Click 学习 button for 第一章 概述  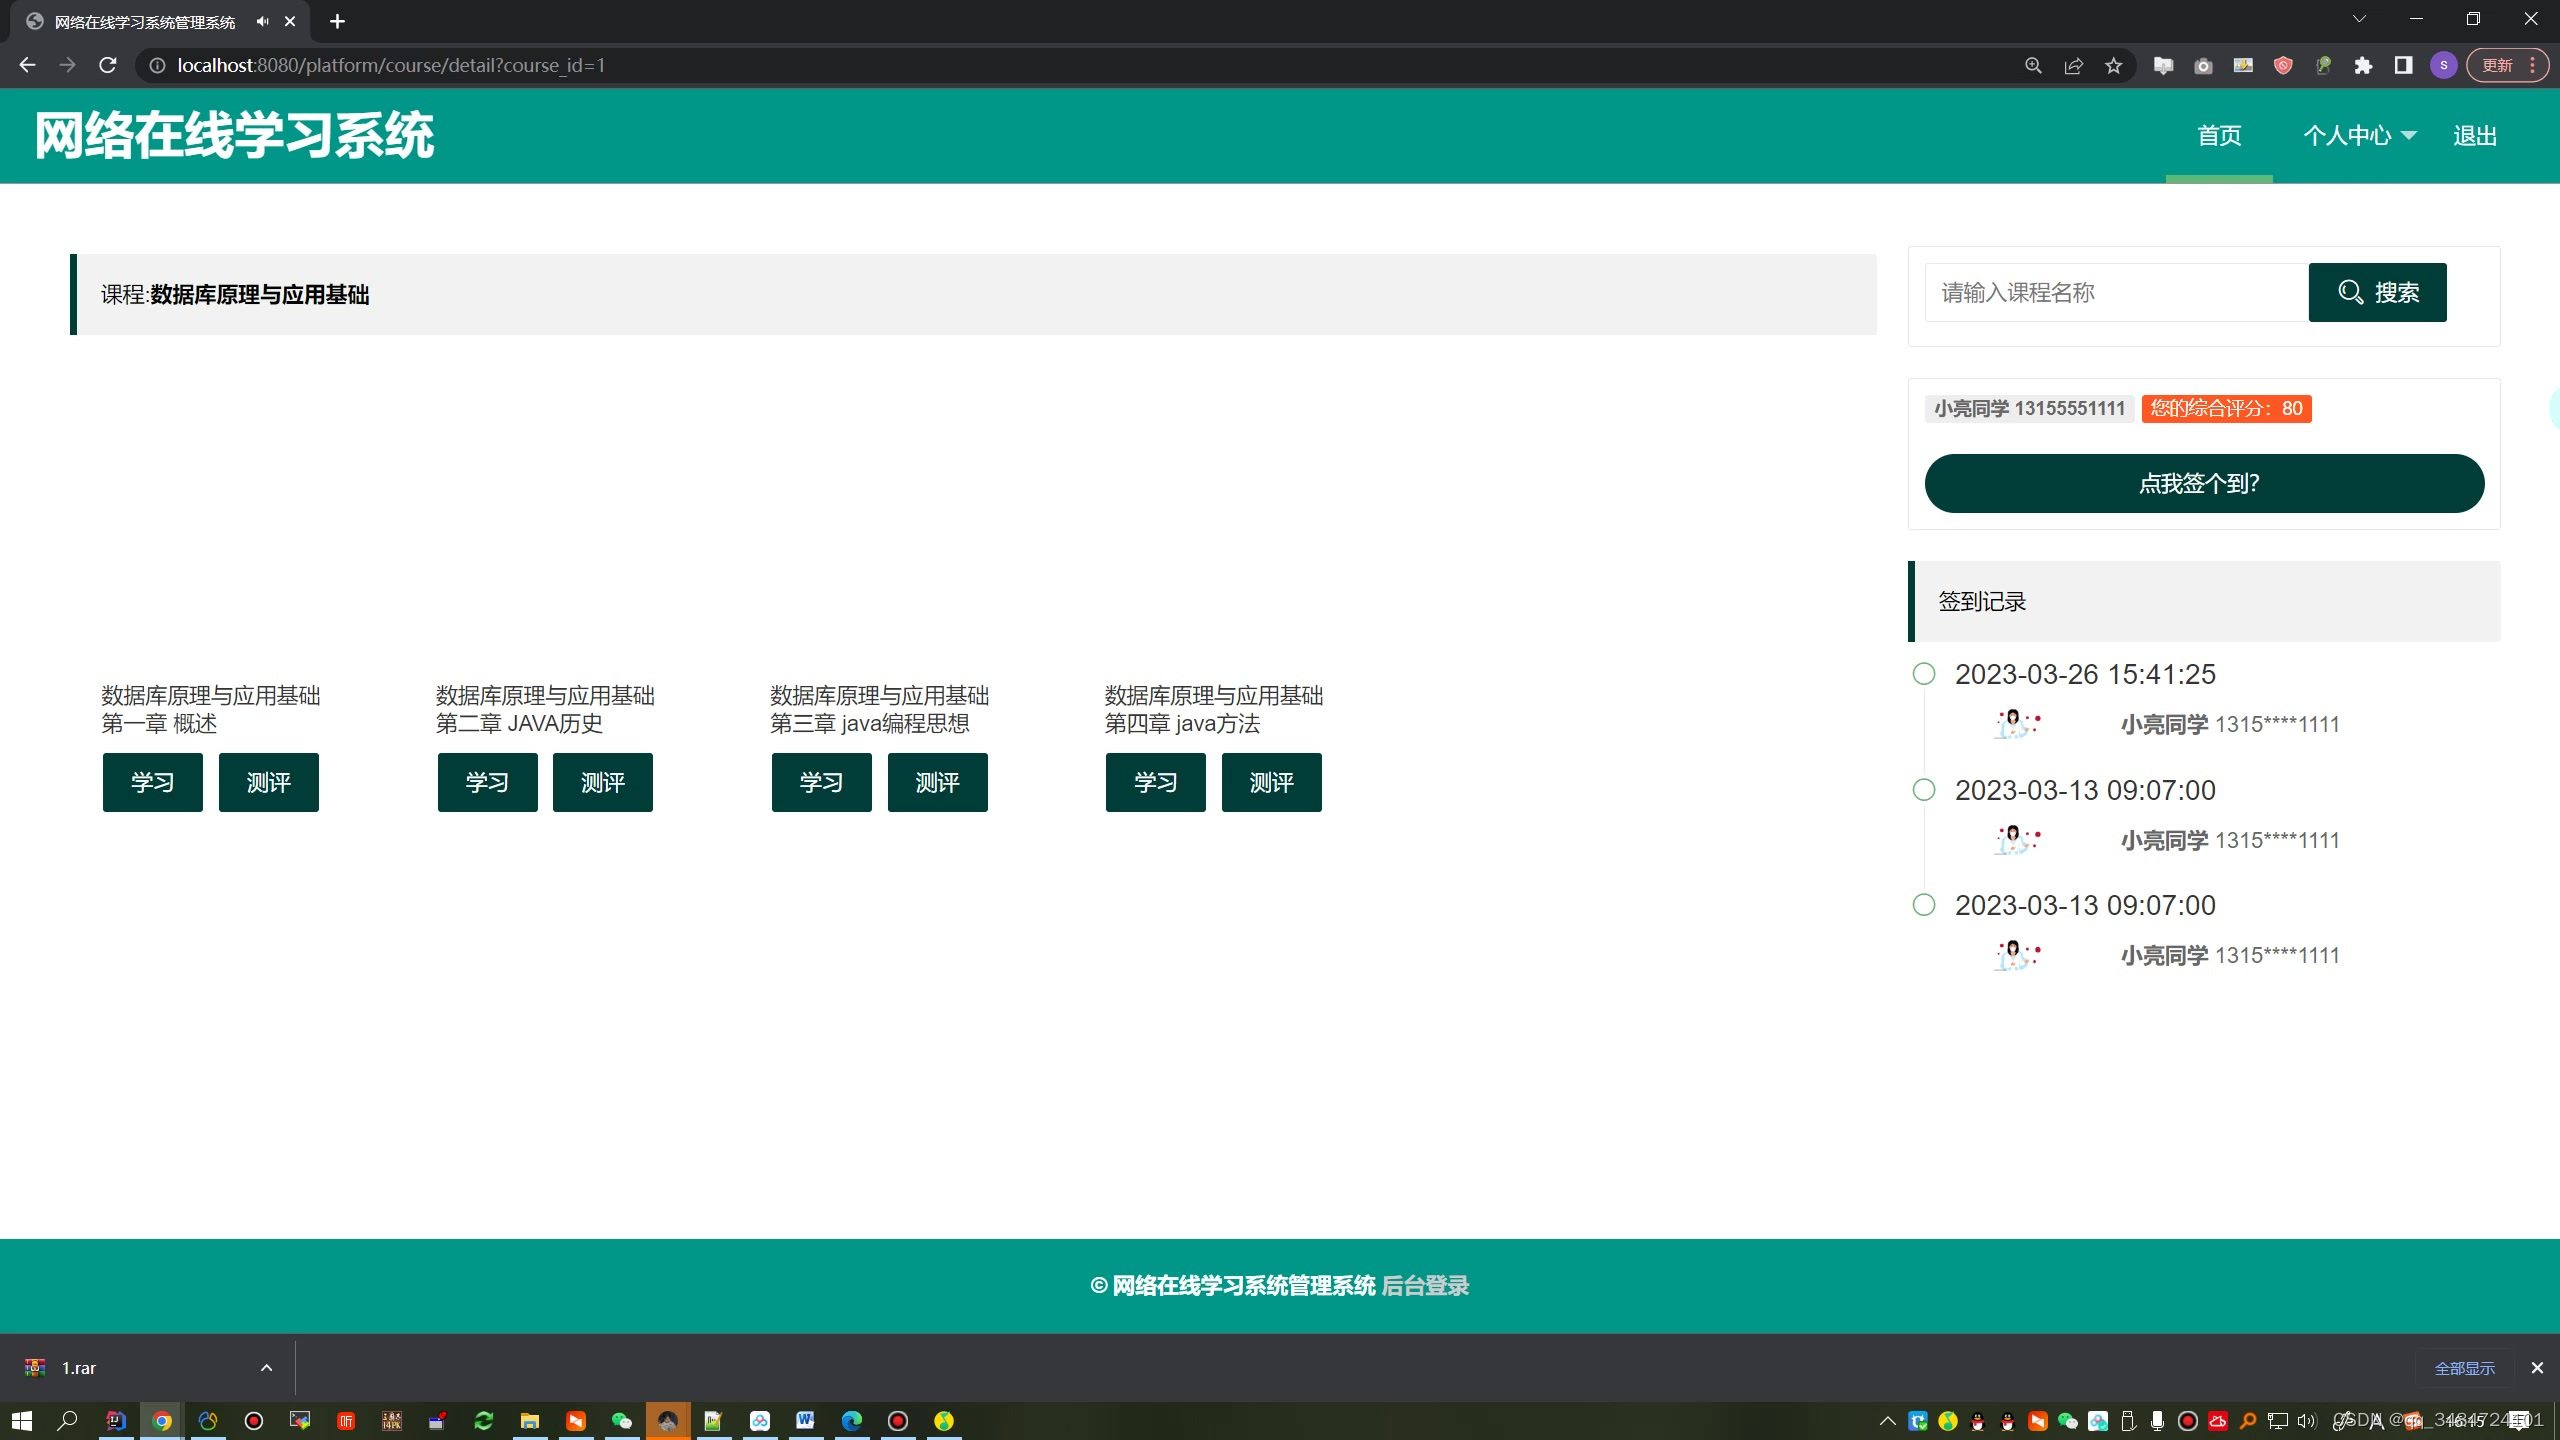(x=153, y=782)
